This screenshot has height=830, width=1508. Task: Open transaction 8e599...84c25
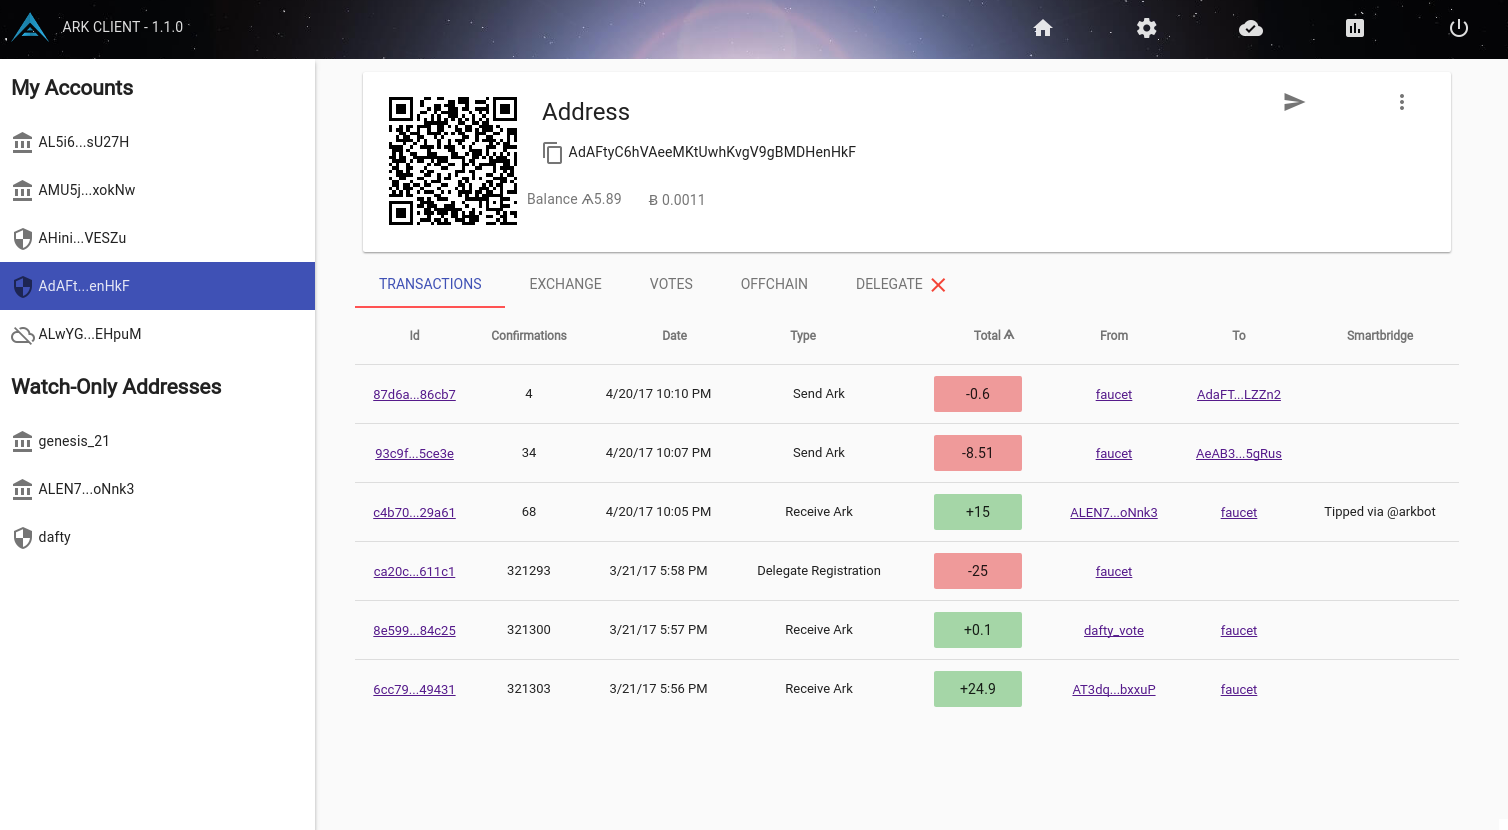(414, 630)
